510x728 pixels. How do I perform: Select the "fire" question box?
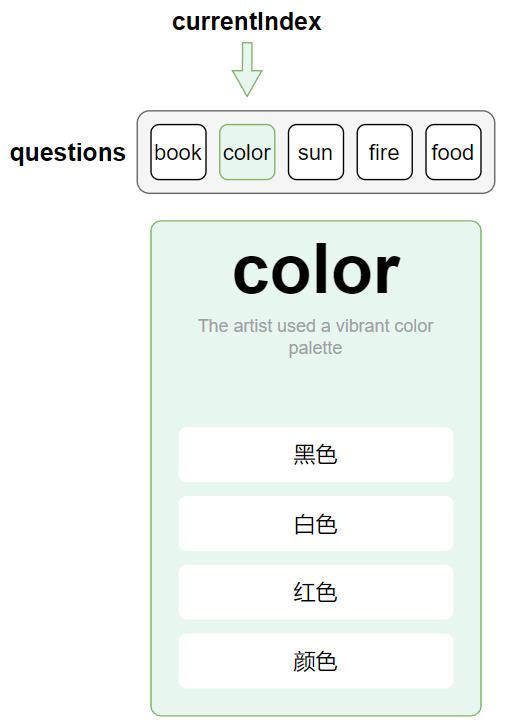[385, 152]
